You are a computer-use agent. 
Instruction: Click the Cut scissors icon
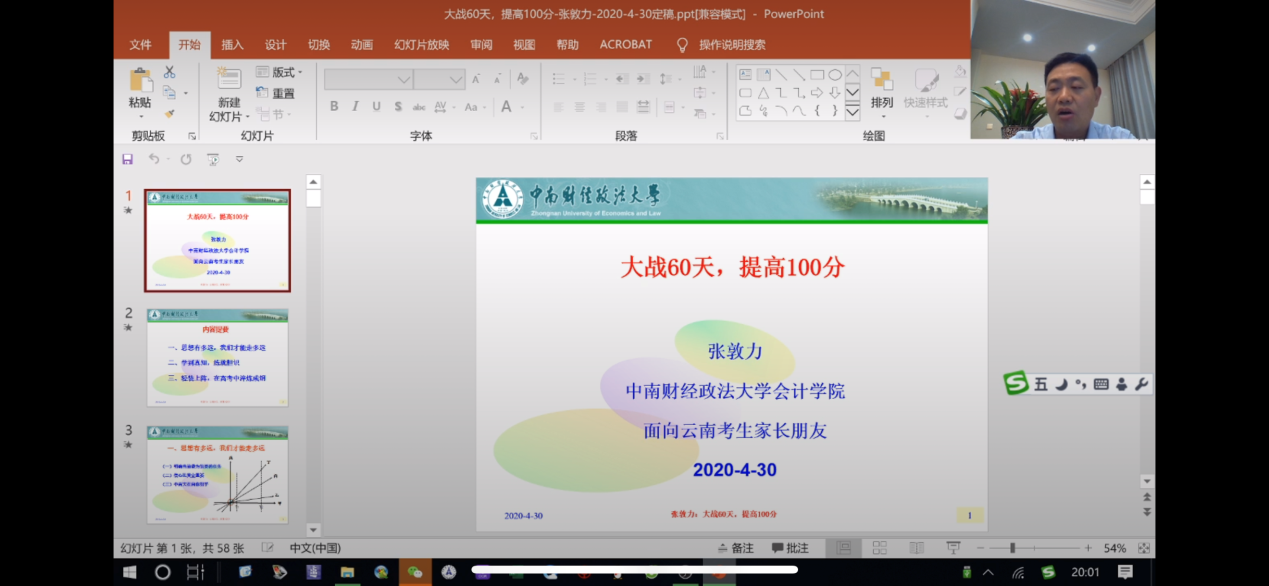click(169, 72)
